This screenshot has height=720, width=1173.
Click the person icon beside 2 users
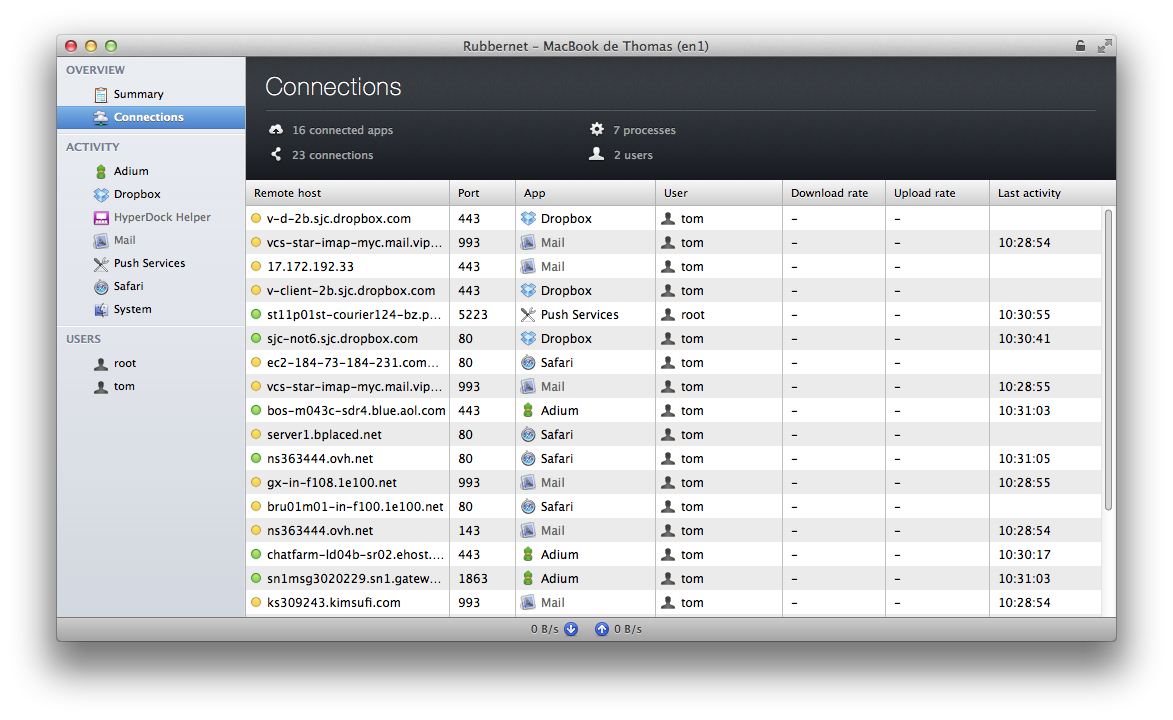596,154
